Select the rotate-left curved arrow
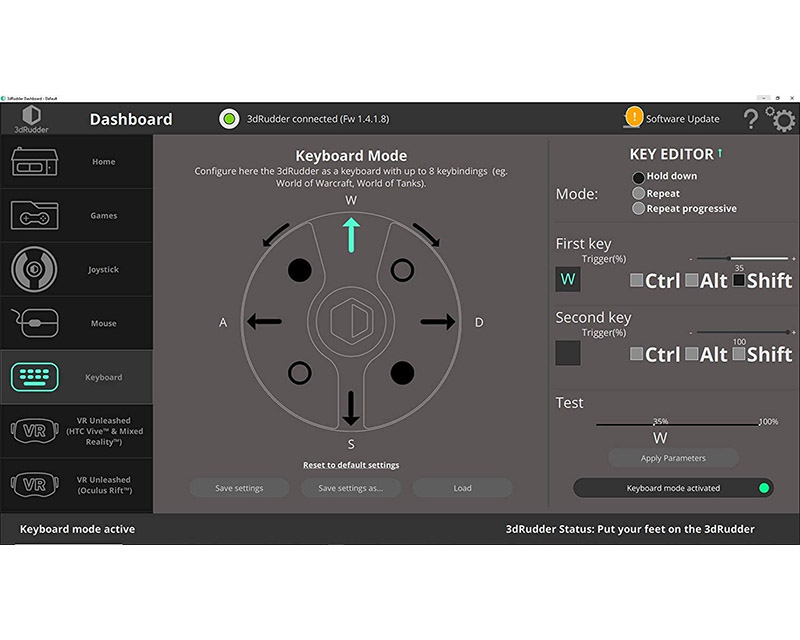800x640 pixels. coord(276,235)
